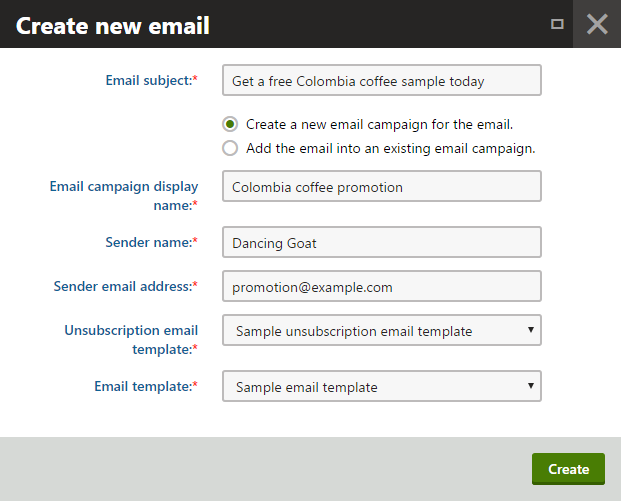Click the Email campaign display name label
Viewport: 621px width, 501px height.
(x=124, y=196)
